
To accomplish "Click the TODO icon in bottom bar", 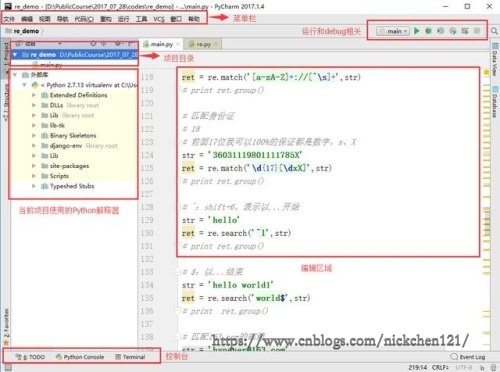I will click(19, 357).
